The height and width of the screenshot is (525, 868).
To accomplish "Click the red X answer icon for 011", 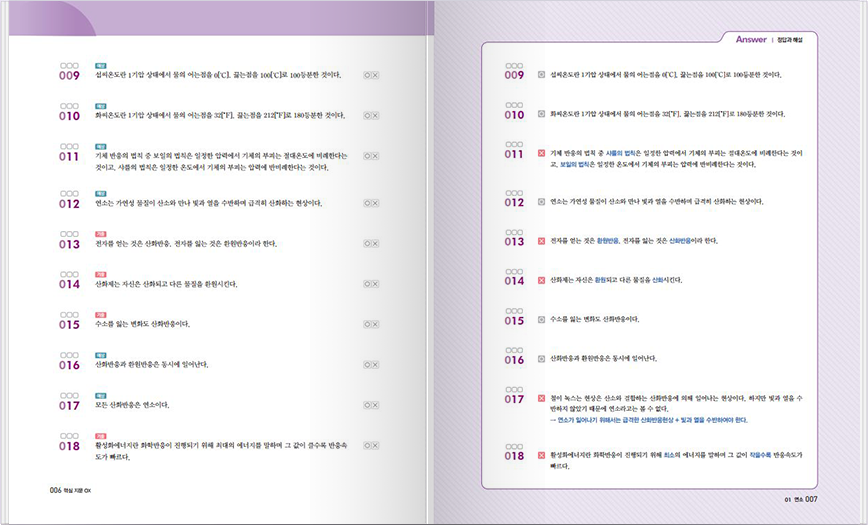I will coord(541,154).
